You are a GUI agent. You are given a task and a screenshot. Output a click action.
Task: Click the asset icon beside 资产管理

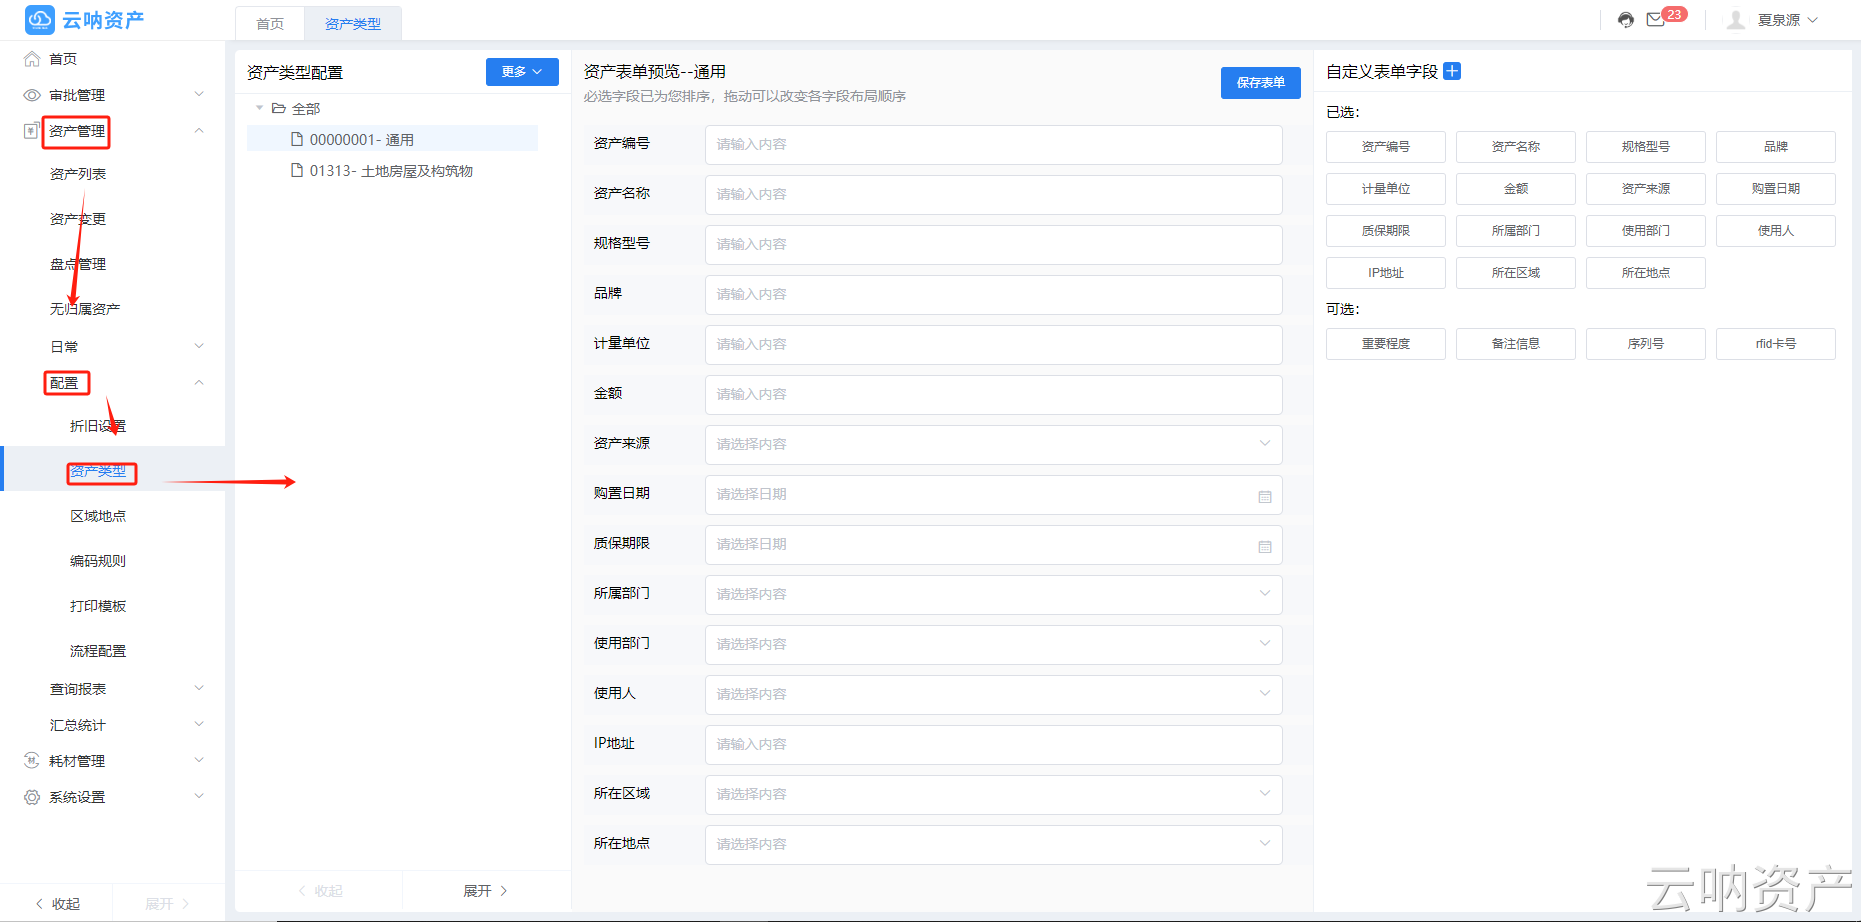point(32,131)
